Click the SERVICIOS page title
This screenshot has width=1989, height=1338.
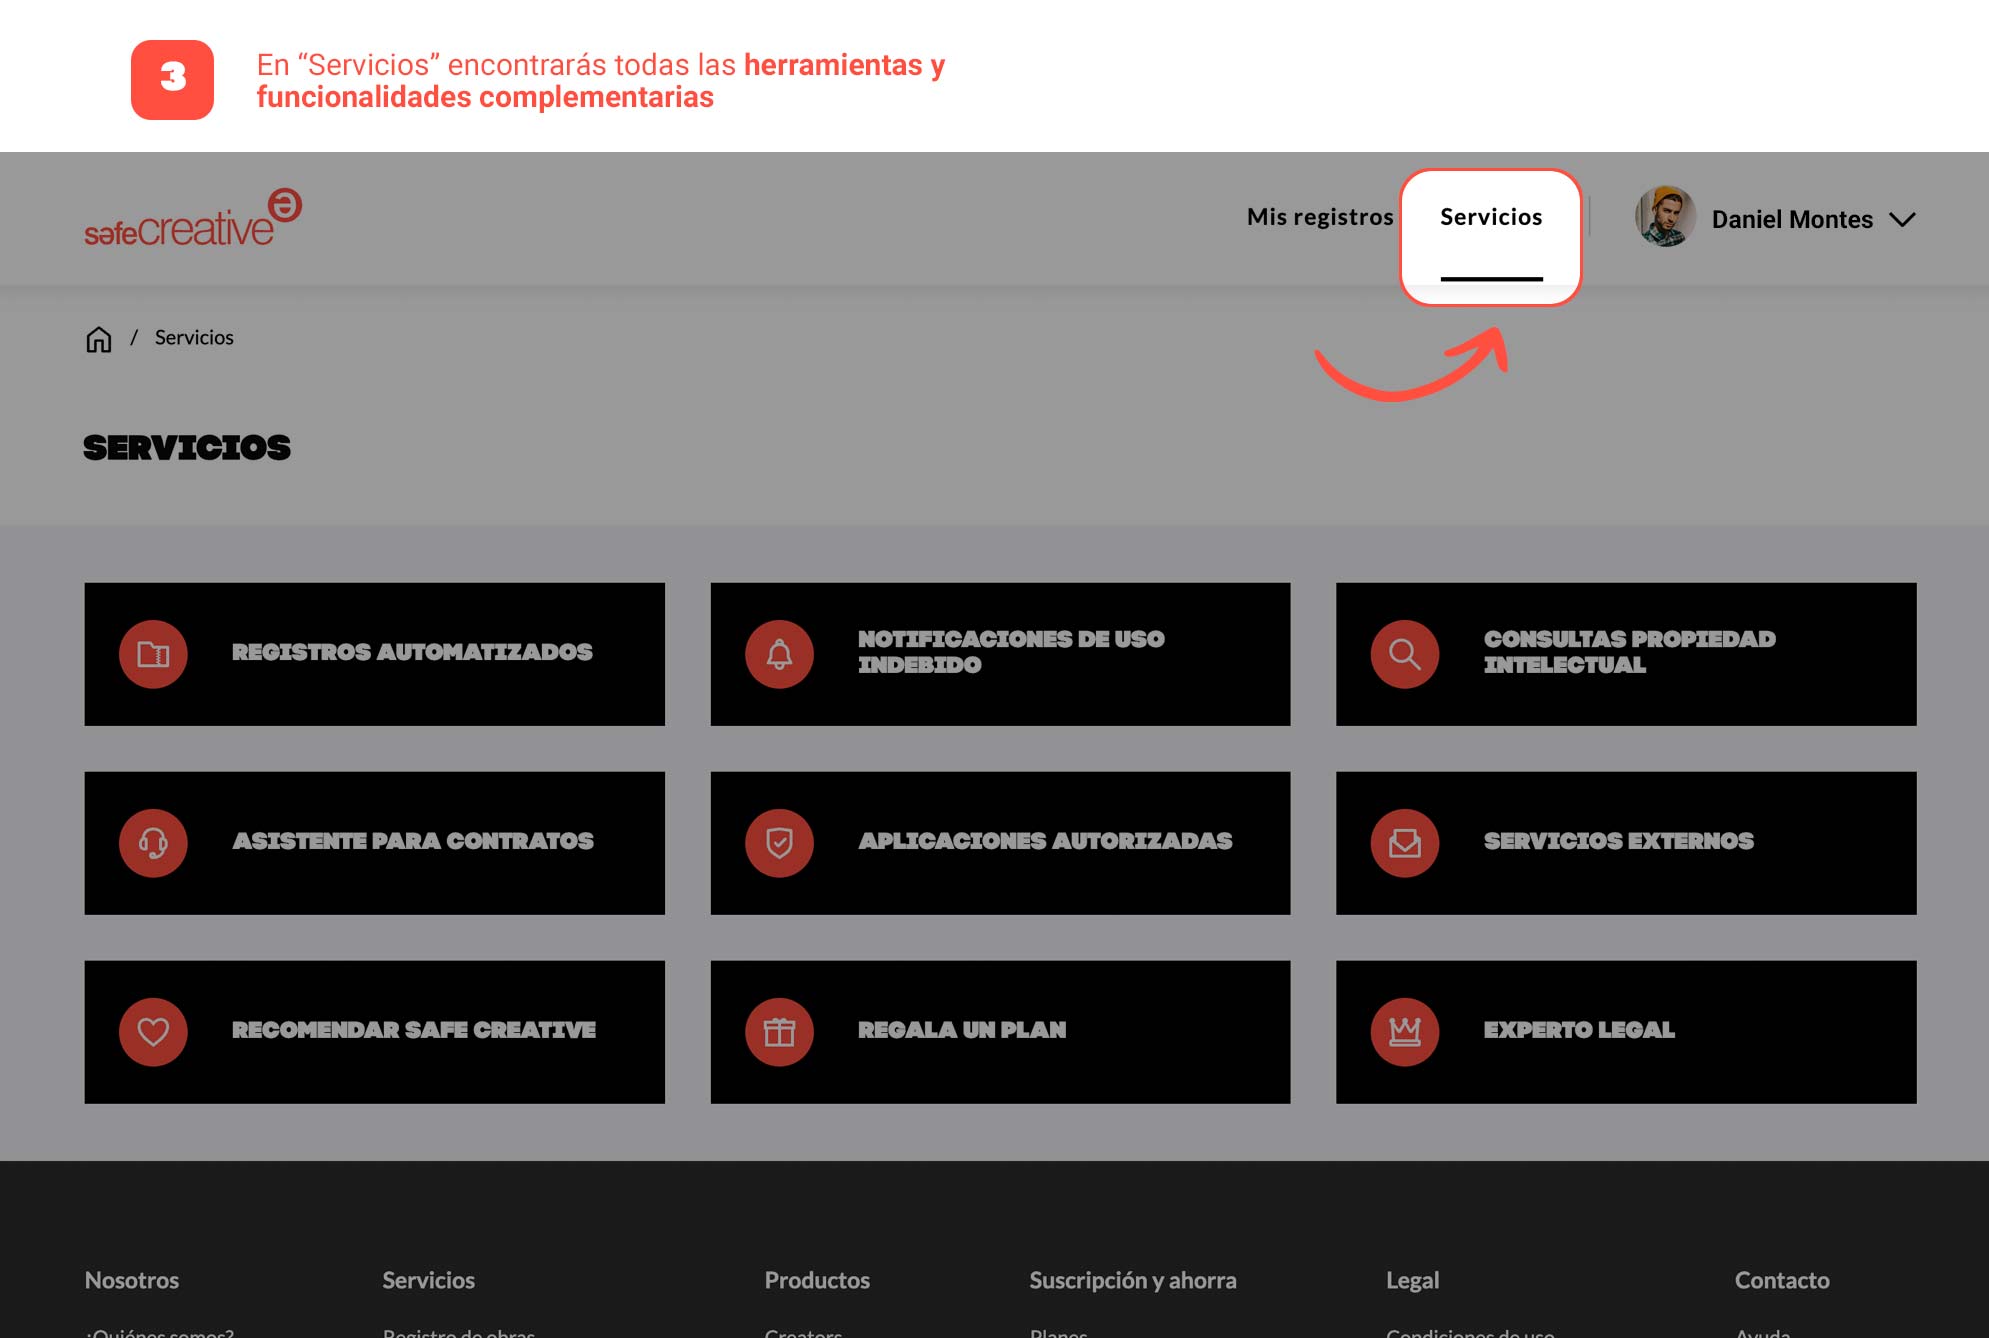187,447
